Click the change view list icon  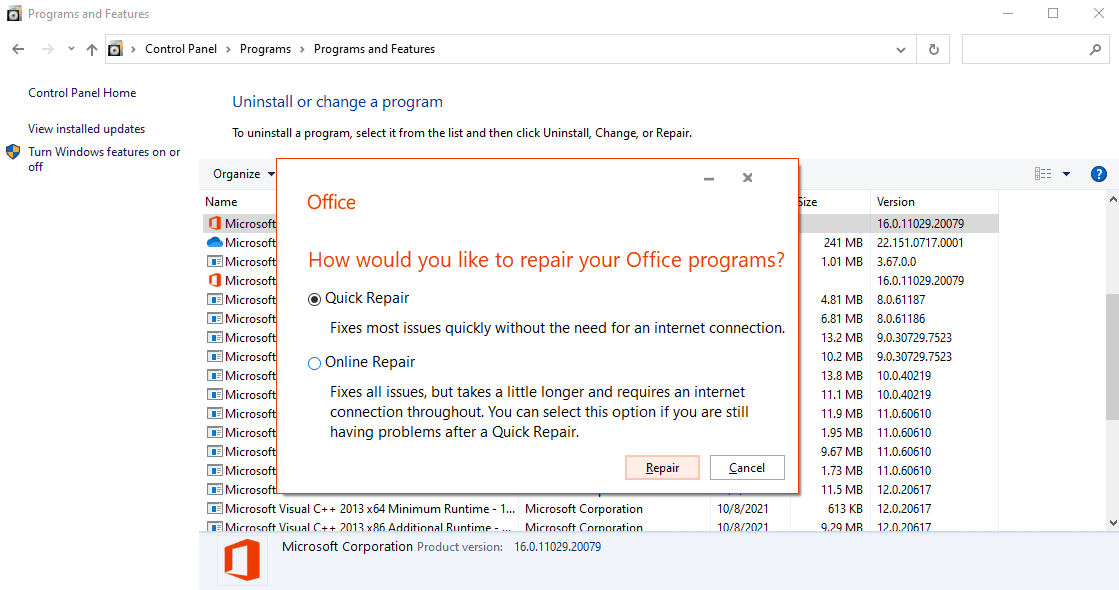click(x=1043, y=174)
